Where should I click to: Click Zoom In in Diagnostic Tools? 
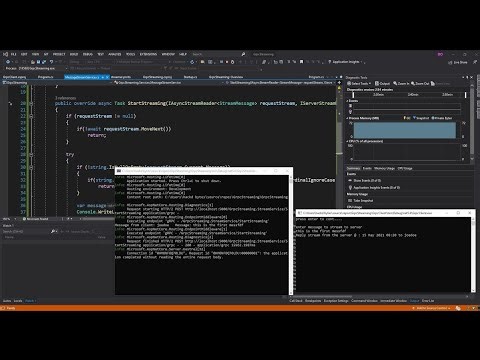401,83
